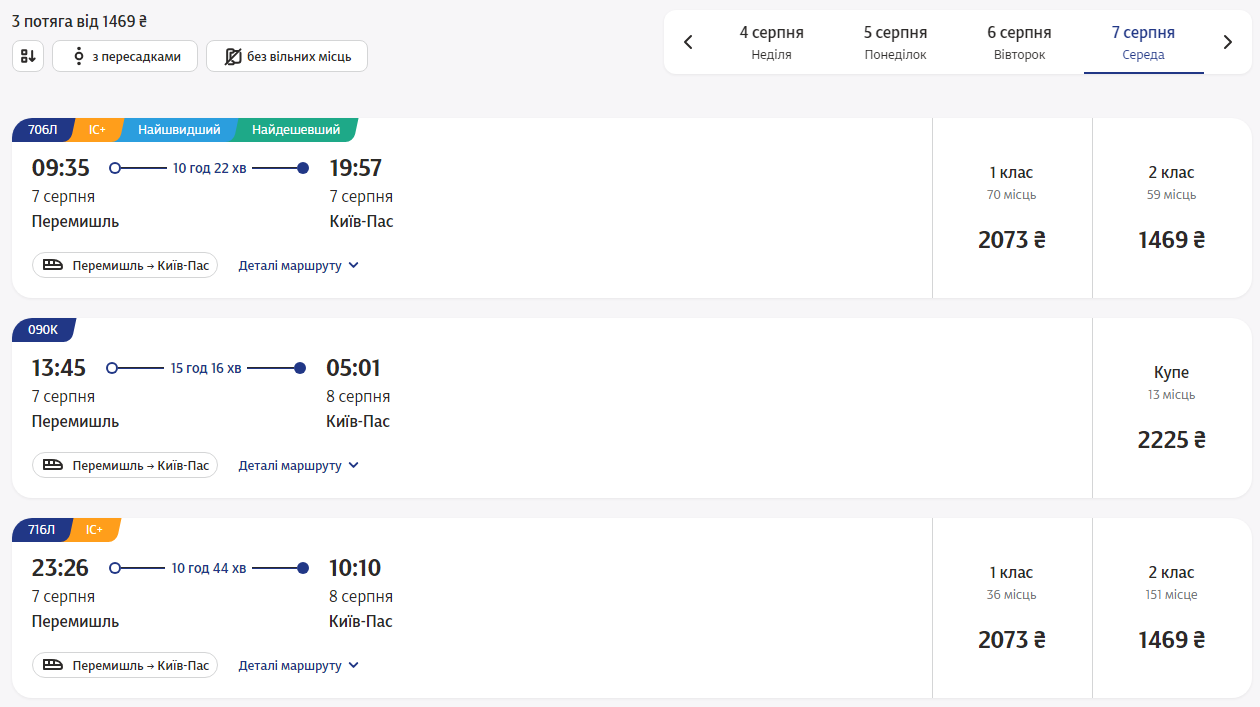Select Купе for 2225 ₴ on train 090К

point(1171,408)
